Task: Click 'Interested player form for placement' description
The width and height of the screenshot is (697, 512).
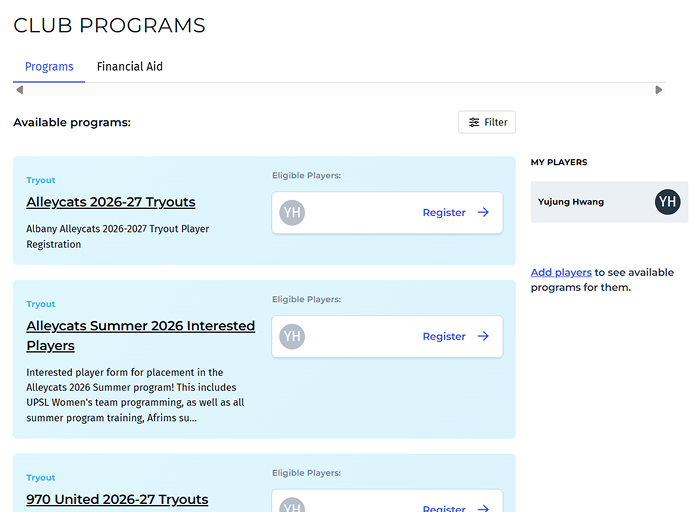Action: (x=135, y=395)
